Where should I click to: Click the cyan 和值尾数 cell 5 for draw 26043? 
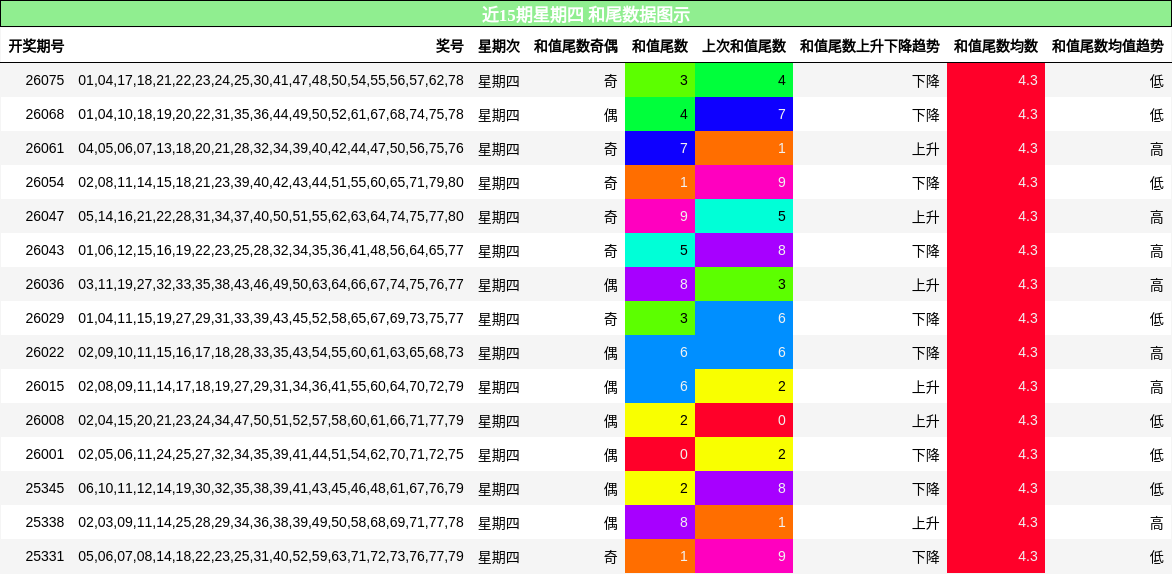660,250
